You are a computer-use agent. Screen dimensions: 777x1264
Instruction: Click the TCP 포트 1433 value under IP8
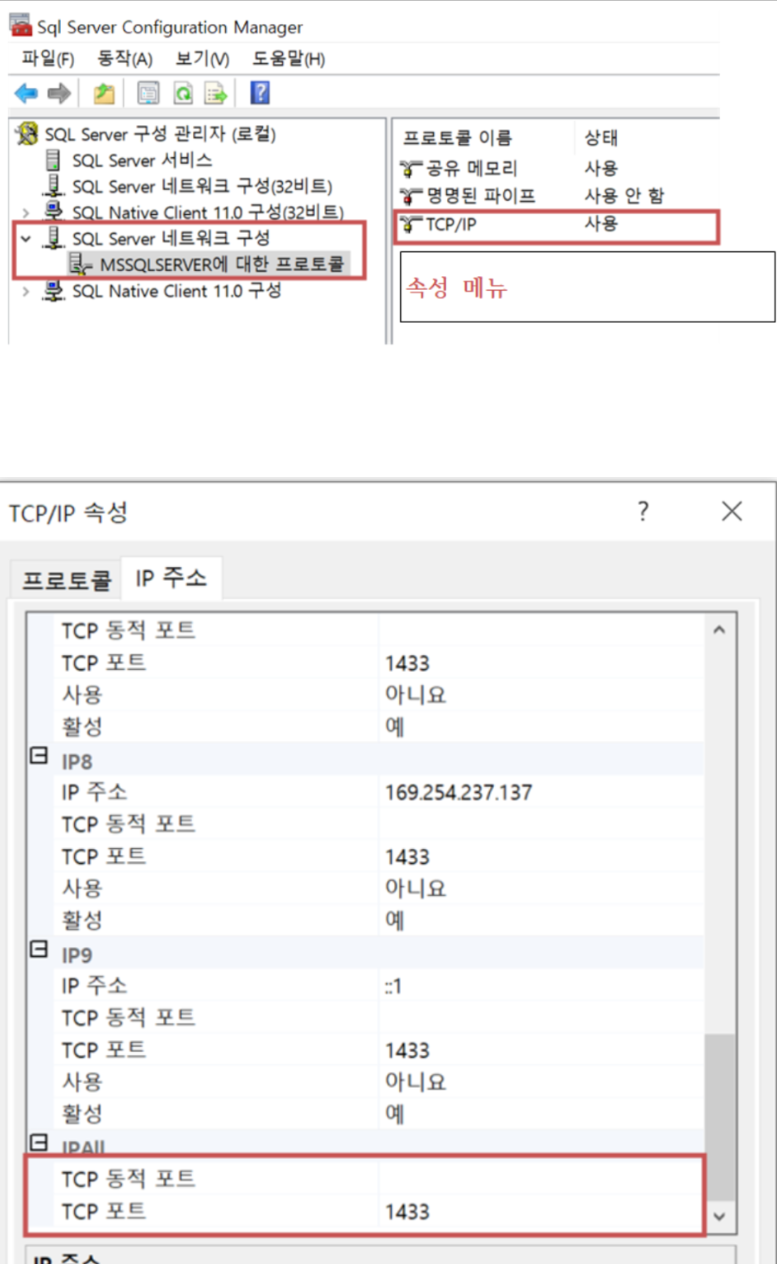(407, 857)
